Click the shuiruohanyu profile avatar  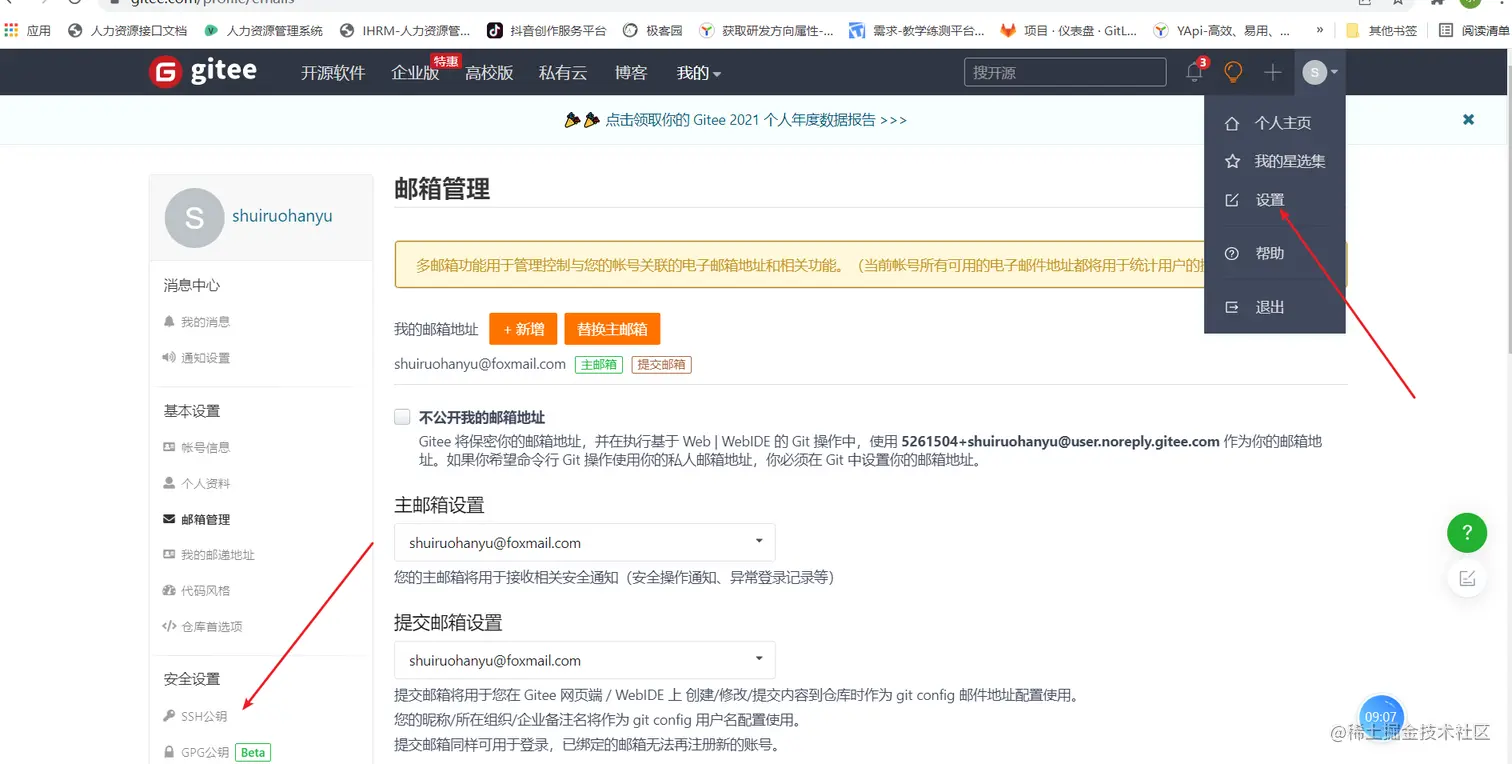point(194,218)
